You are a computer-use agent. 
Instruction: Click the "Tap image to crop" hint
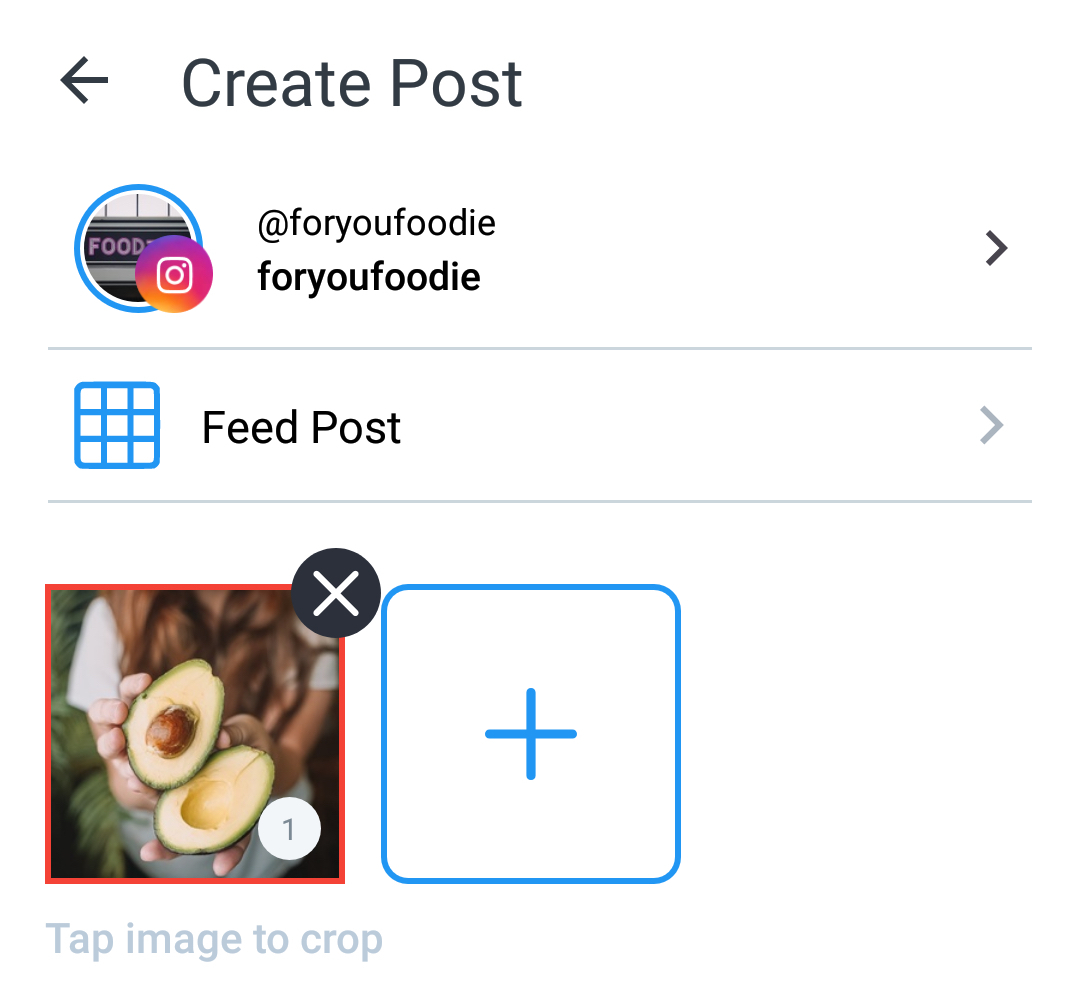coord(214,940)
